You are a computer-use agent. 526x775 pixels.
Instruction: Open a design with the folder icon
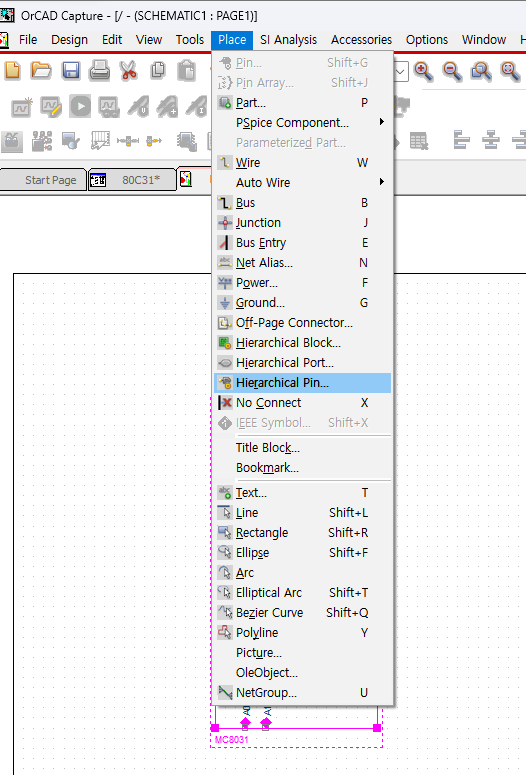pos(41,71)
